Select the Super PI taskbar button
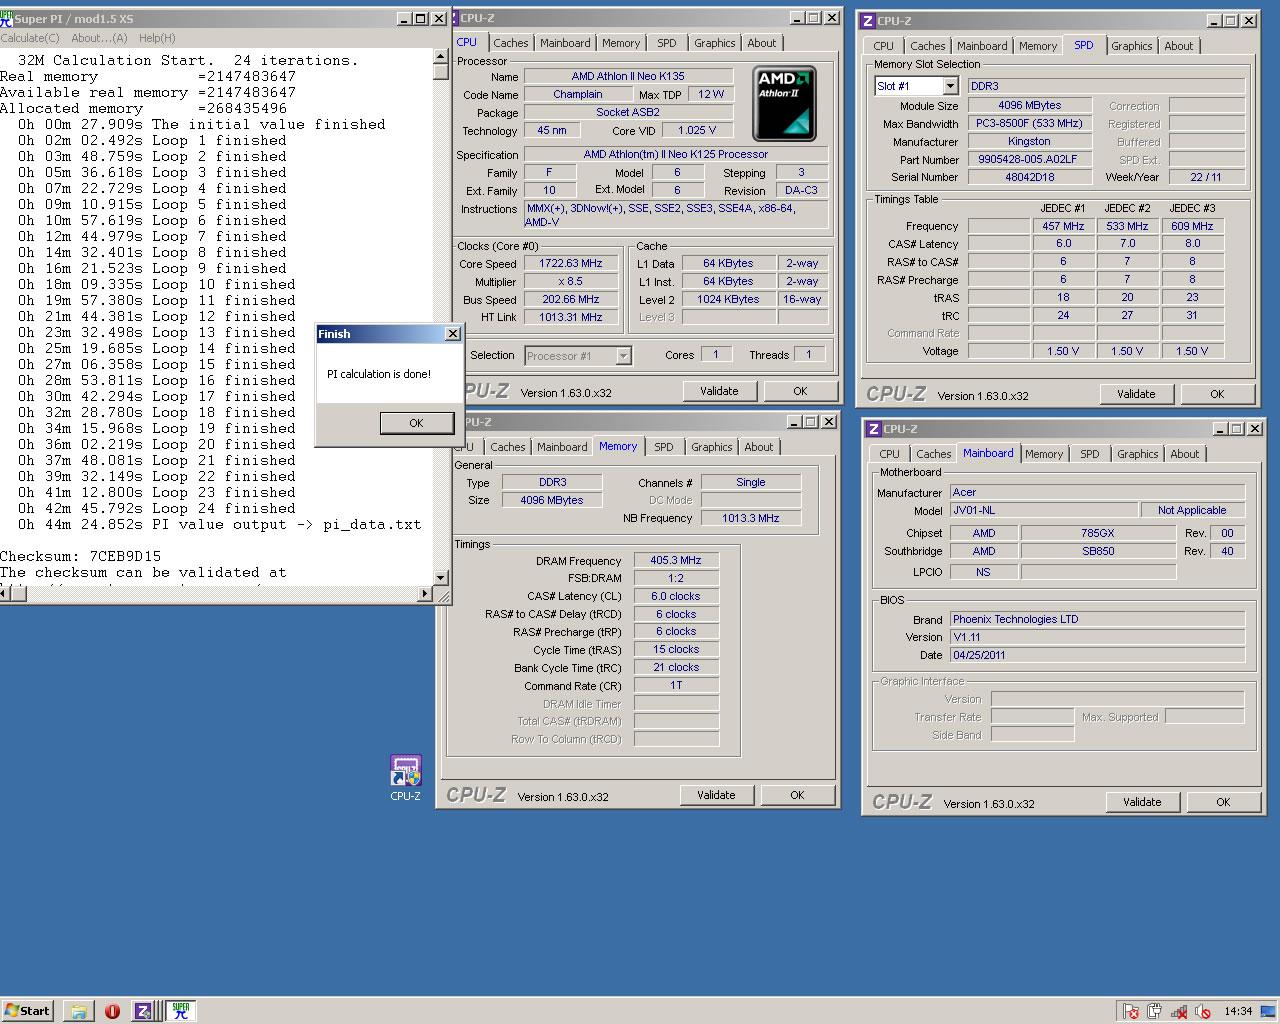 click(x=181, y=1010)
